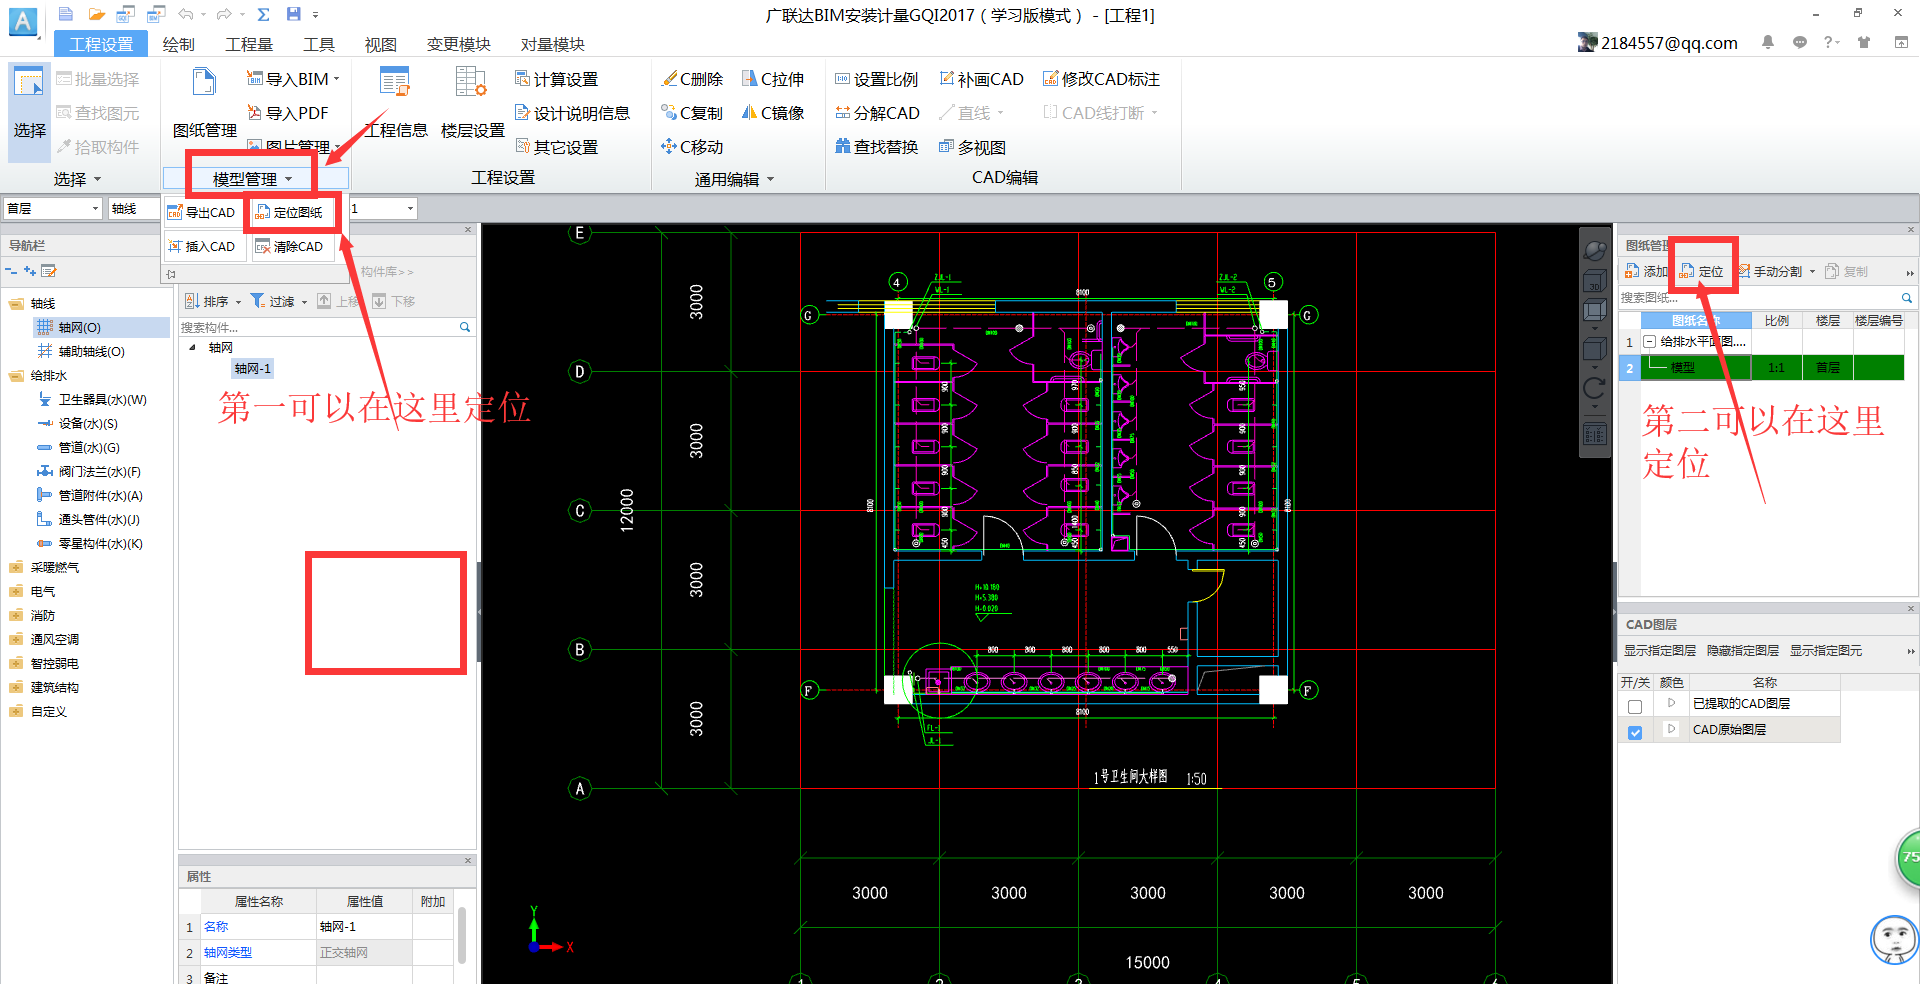Click 定位 in the drawing management panel
The width and height of the screenshot is (1920, 984).
click(x=1702, y=271)
